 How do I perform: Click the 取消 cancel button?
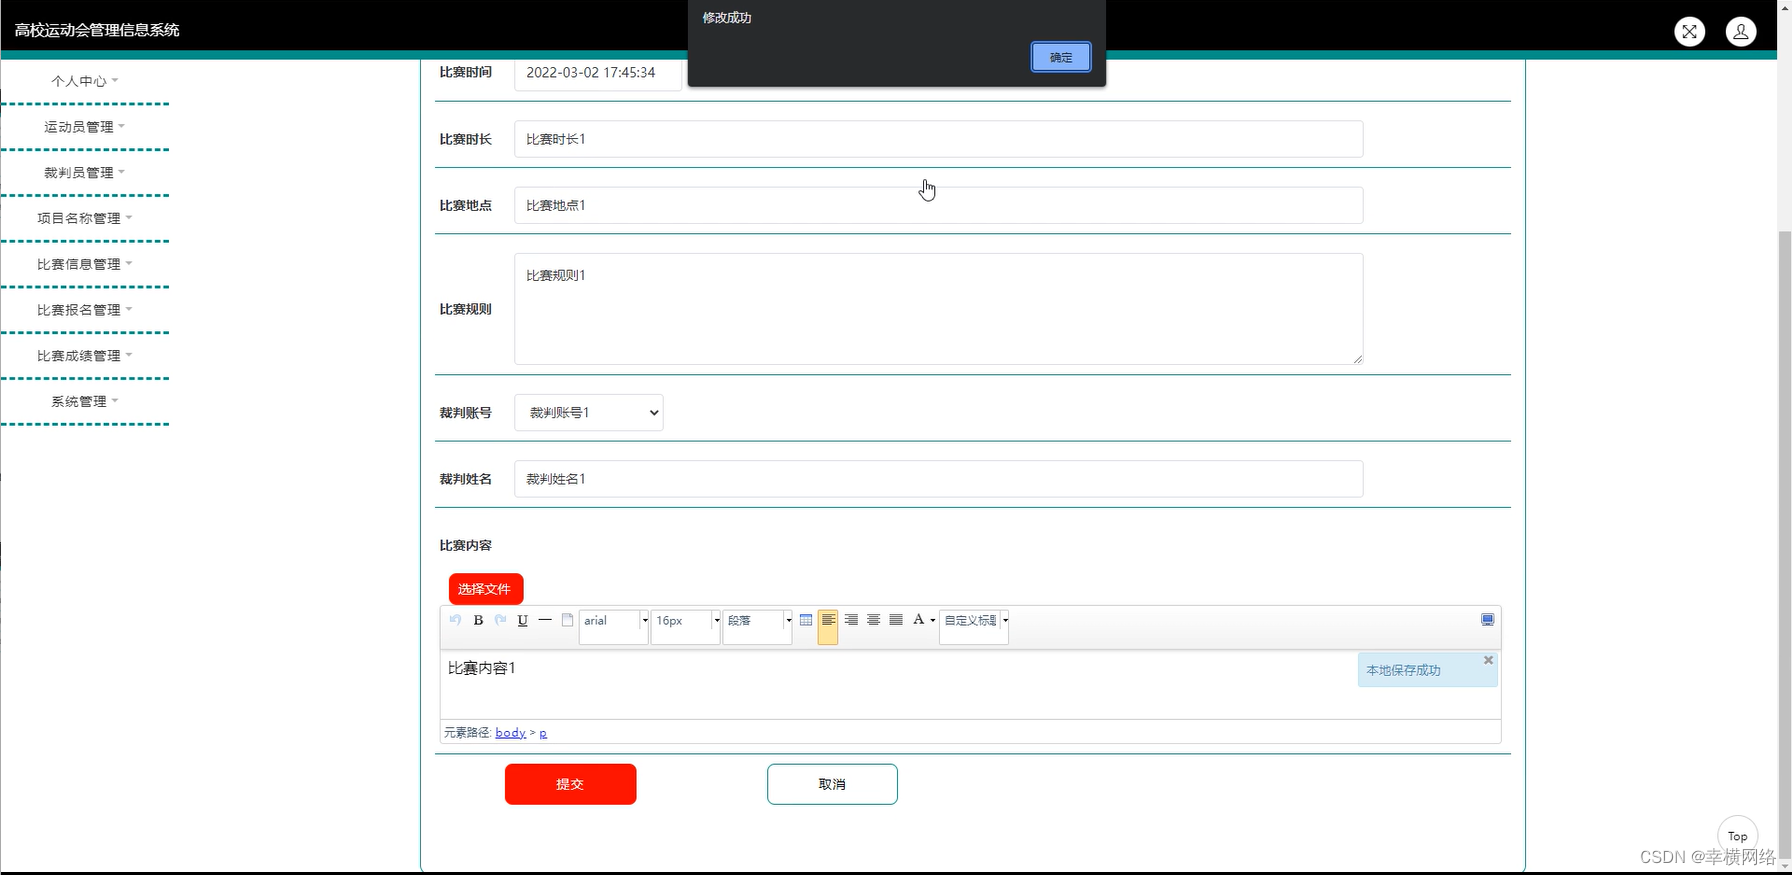(832, 784)
